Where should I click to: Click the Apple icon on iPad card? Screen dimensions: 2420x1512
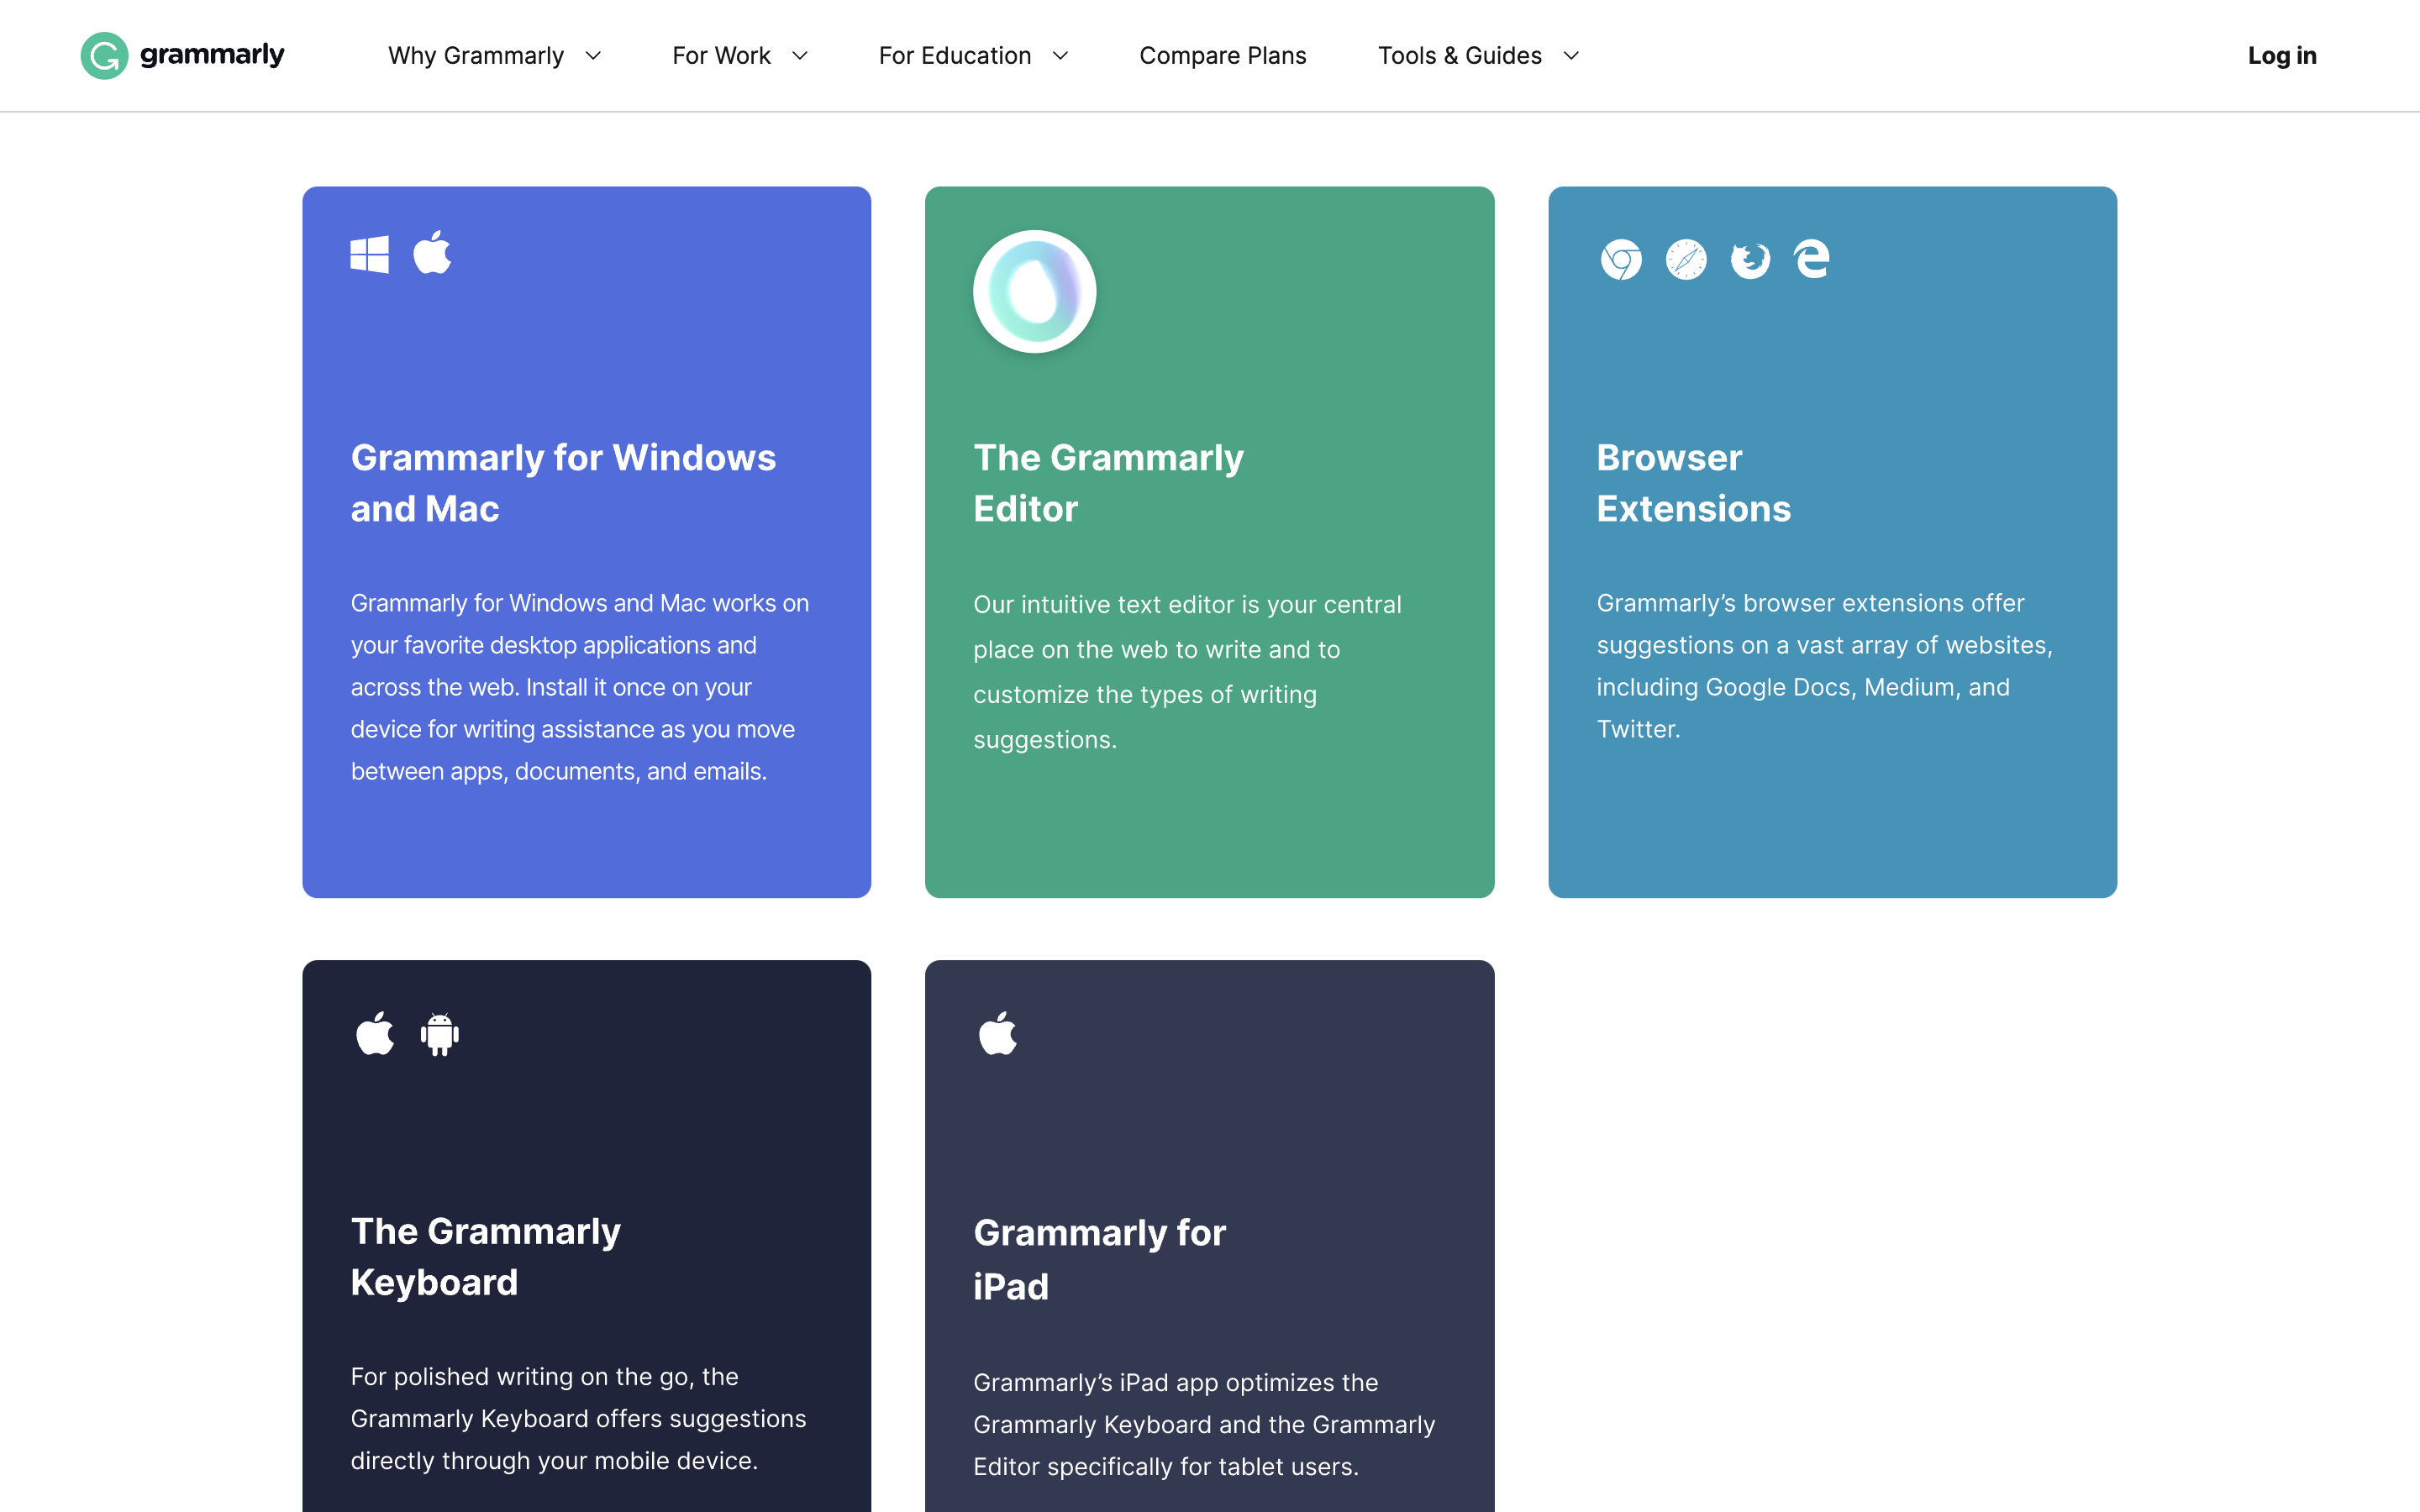998,1033
